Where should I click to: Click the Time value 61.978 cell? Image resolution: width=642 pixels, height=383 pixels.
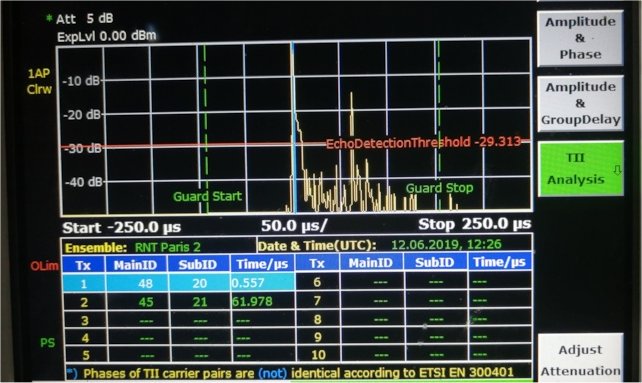click(x=262, y=302)
